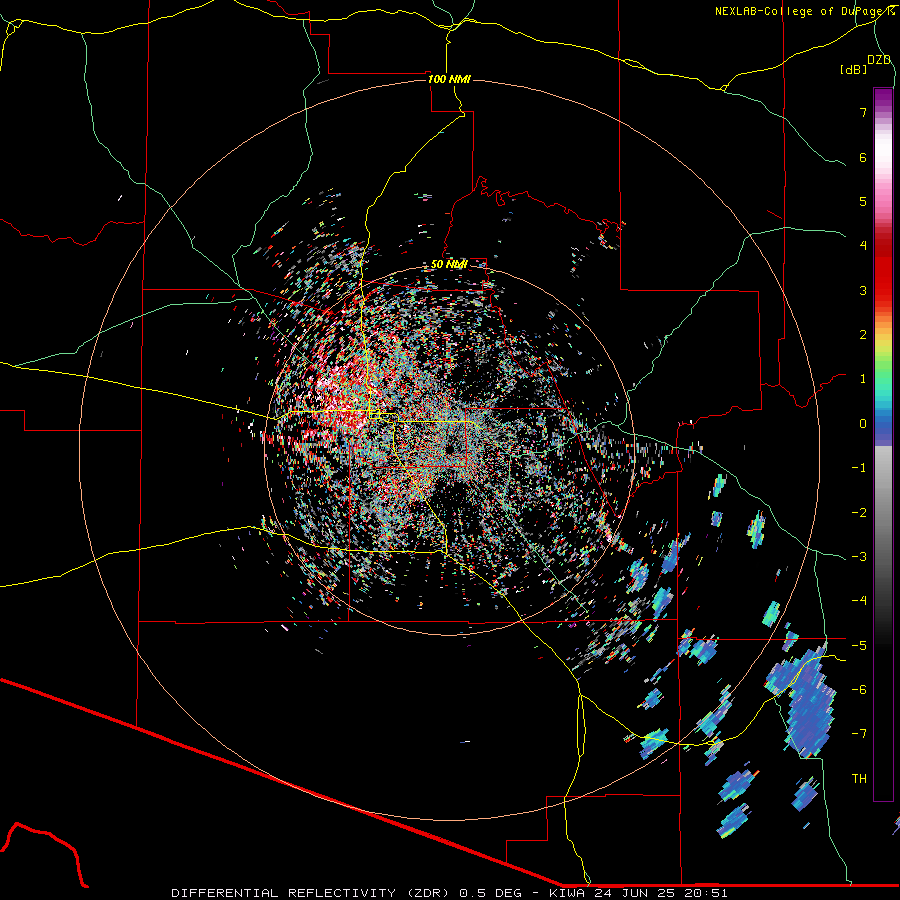Click the "6" tick label on the scale
Viewport: 900px width, 900px height.
click(863, 157)
